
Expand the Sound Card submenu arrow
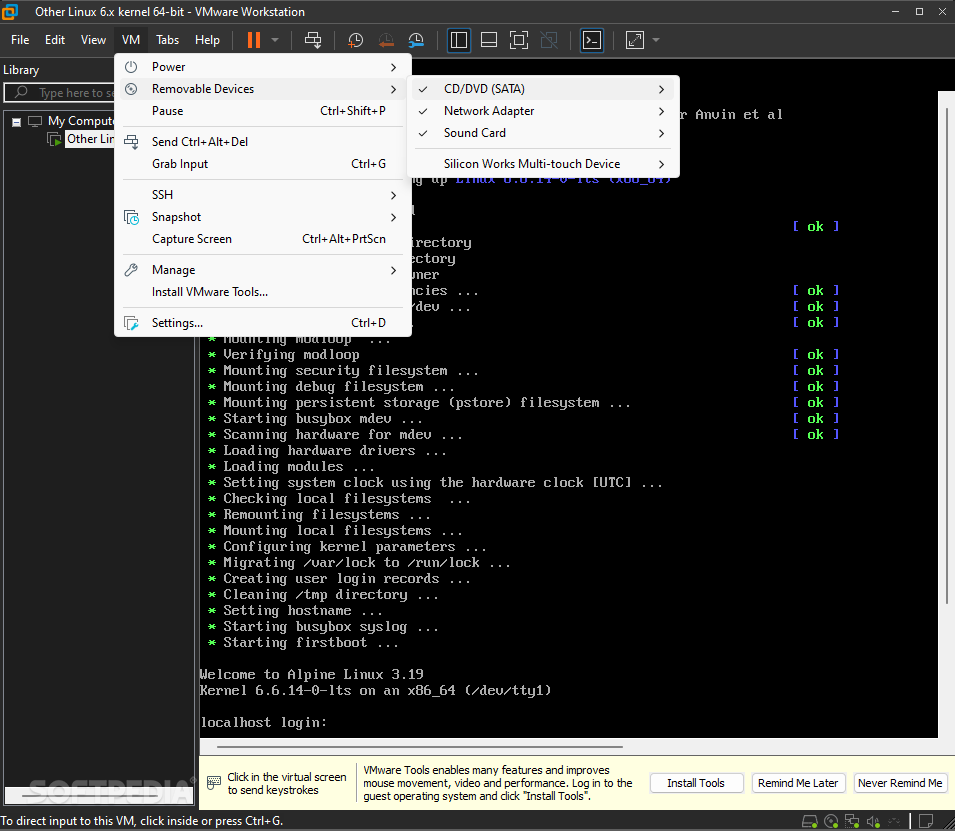661,133
